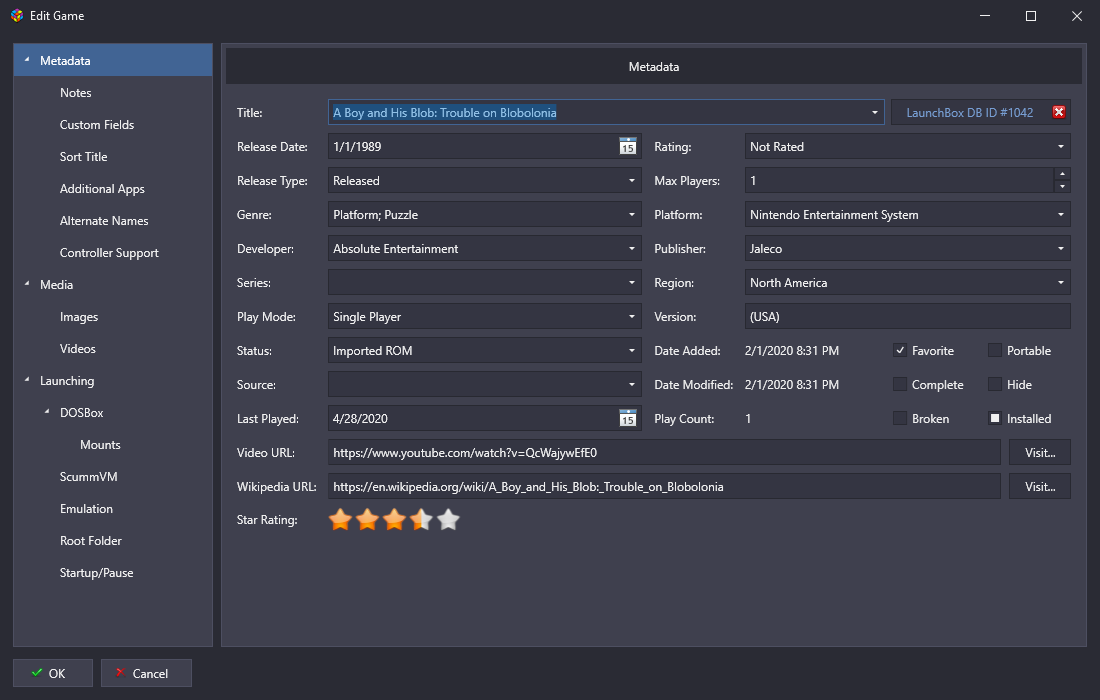Open the Sort Title page
The width and height of the screenshot is (1100, 700).
[x=83, y=156]
